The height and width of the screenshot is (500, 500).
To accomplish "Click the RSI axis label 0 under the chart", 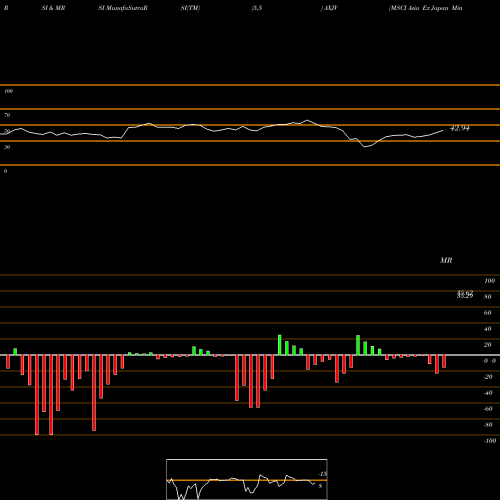I will [x=5, y=171].
